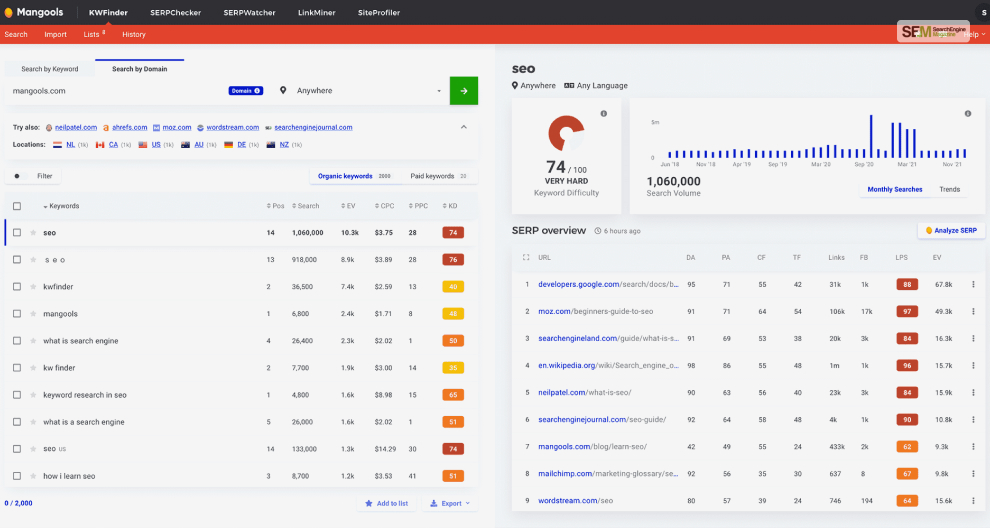Open options menu for searchenginejournal.com result
This screenshot has width=990, height=528.
pos(973,419)
